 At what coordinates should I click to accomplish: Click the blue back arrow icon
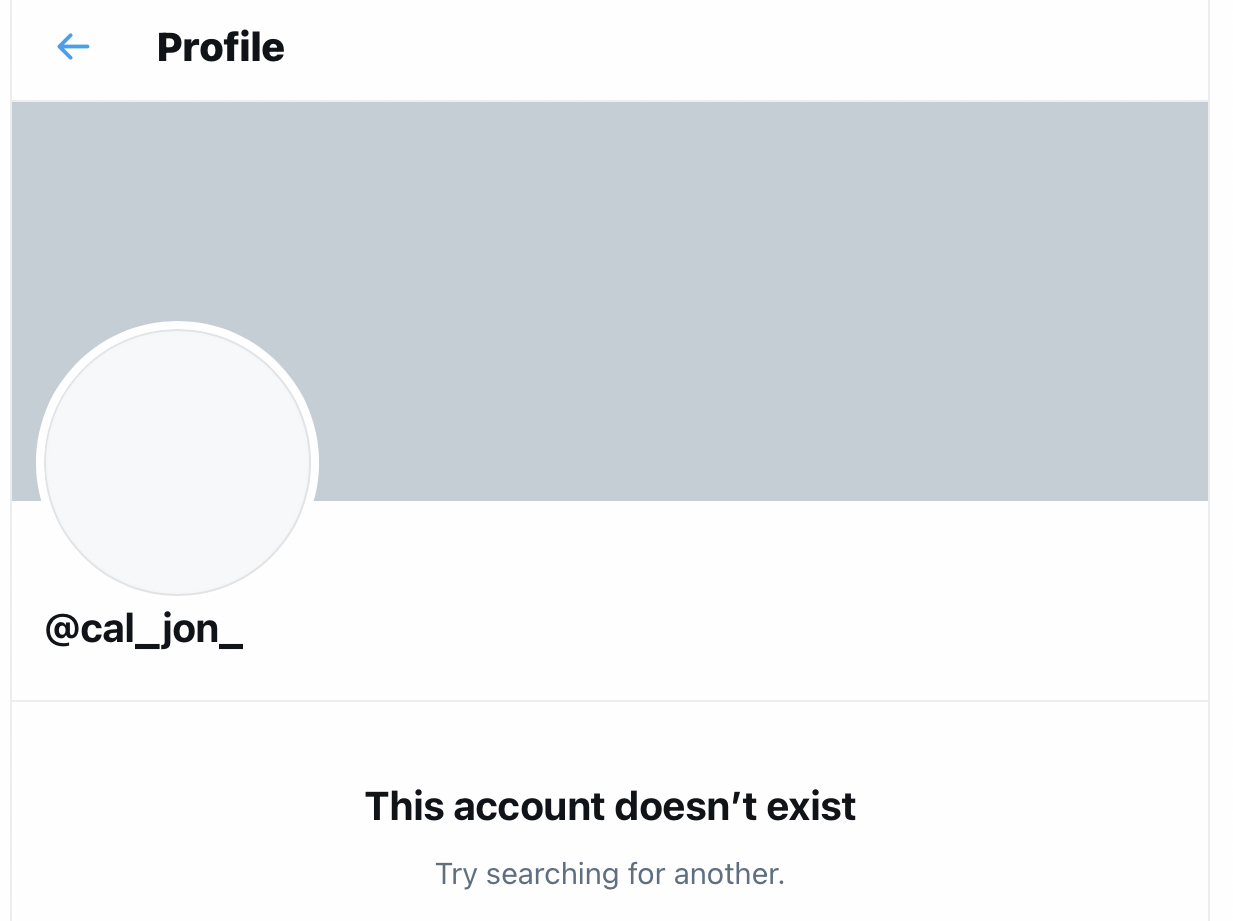(74, 47)
